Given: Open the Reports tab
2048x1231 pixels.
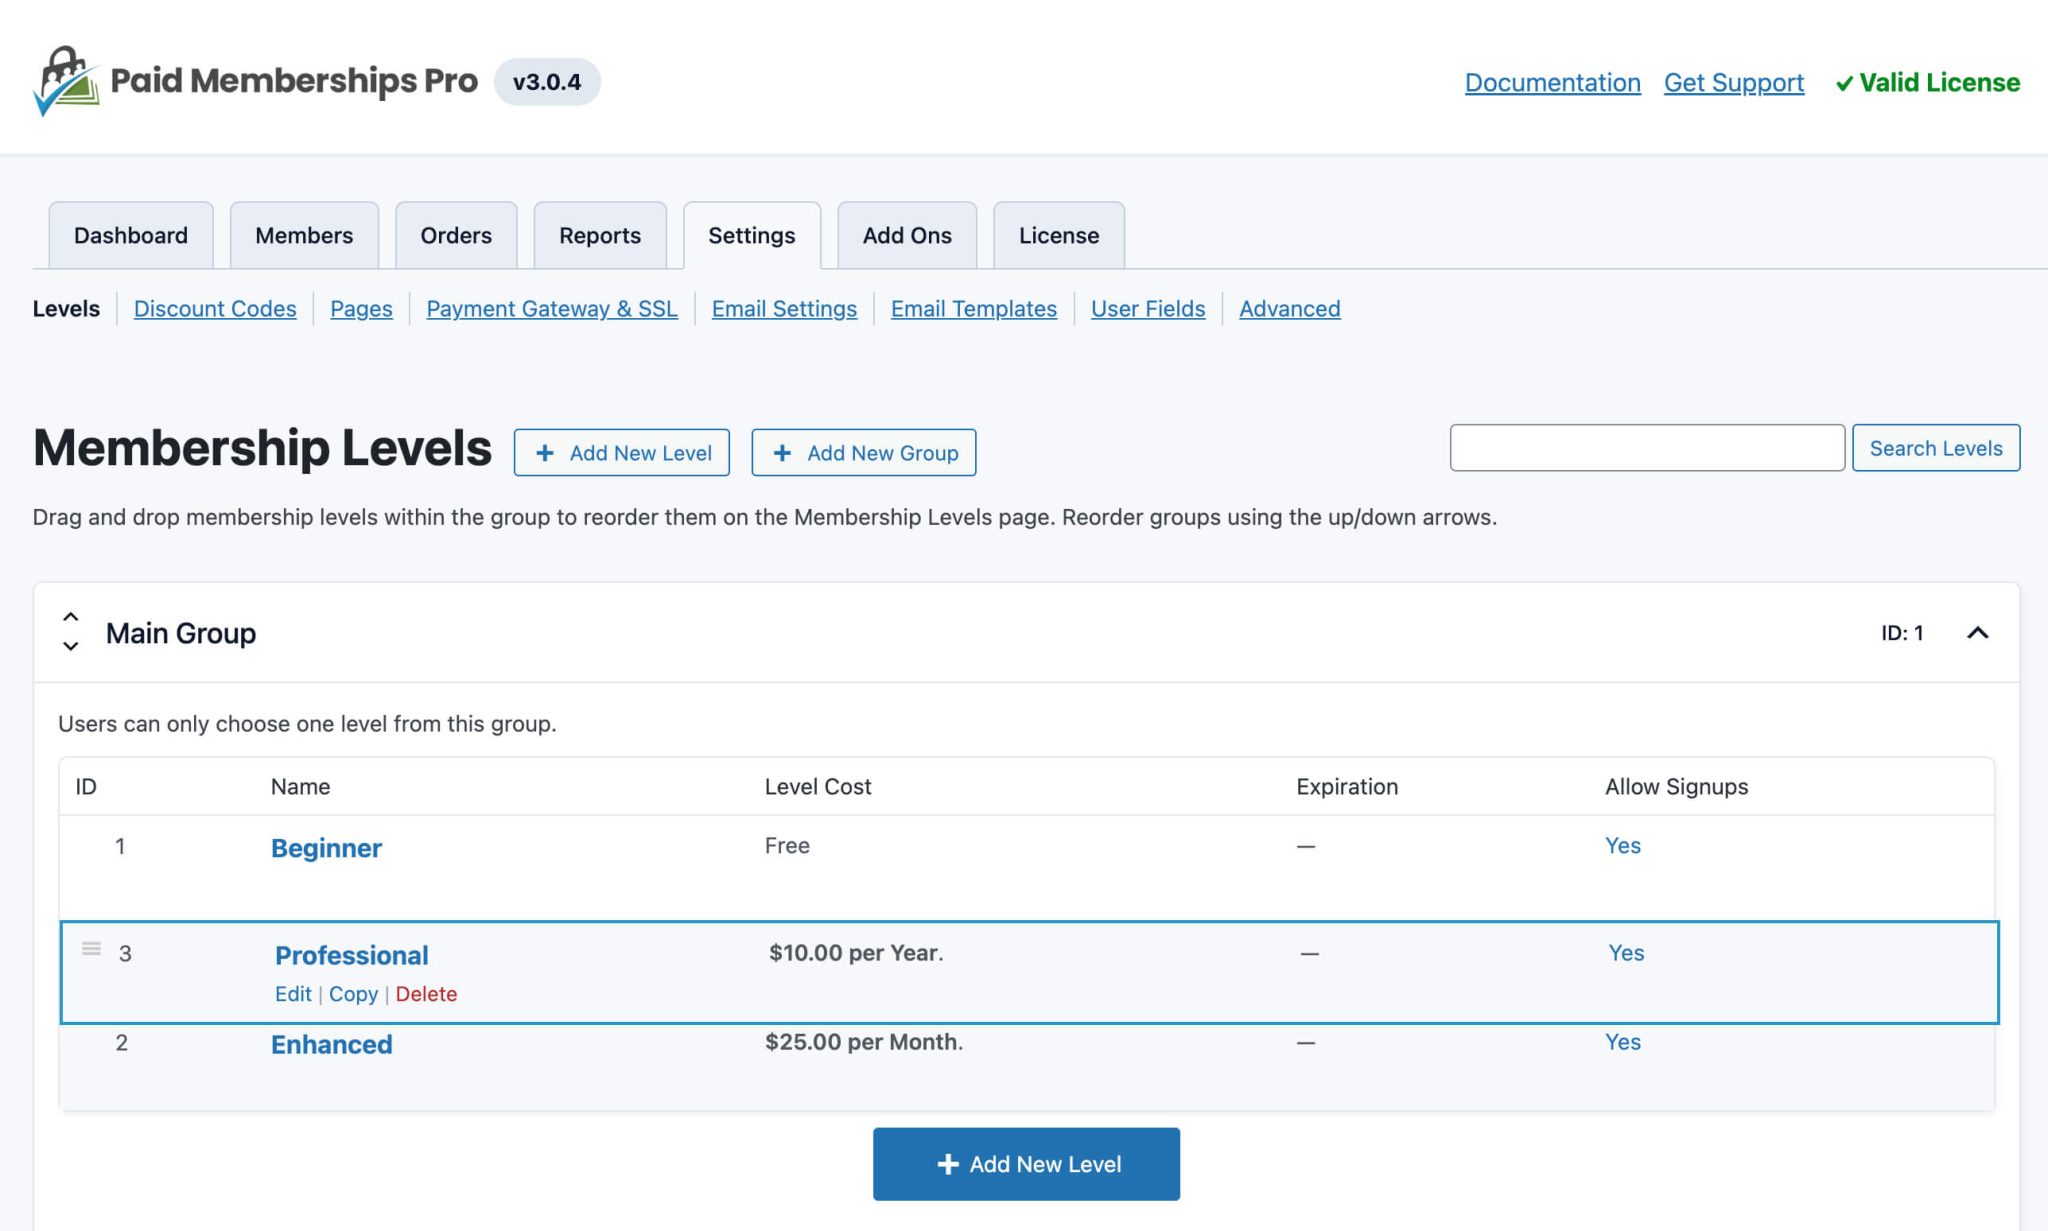Looking at the screenshot, I should 600,235.
